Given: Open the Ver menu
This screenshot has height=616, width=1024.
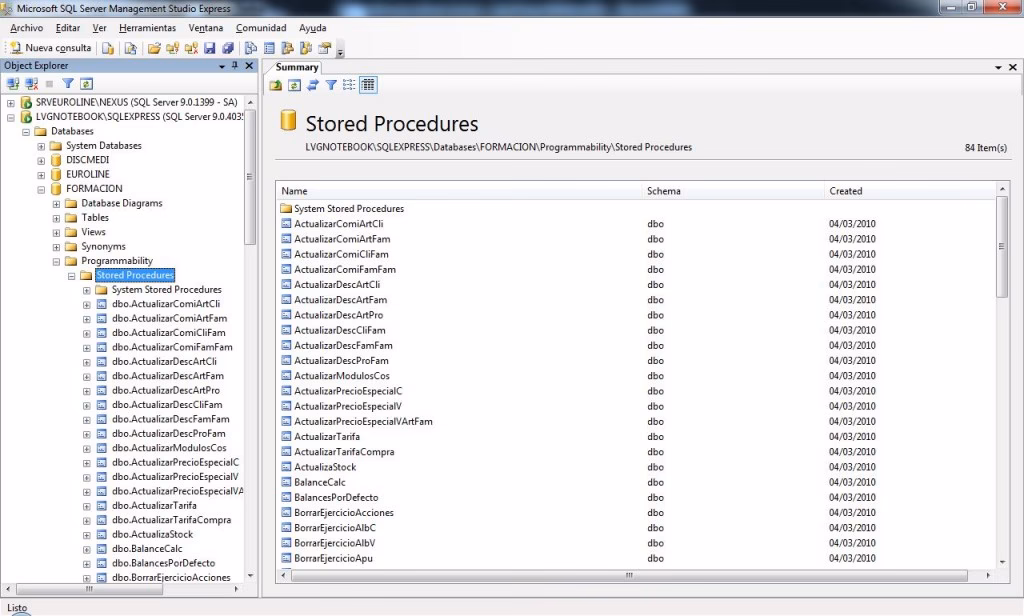Looking at the screenshot, I should click(x=99, y=28).
